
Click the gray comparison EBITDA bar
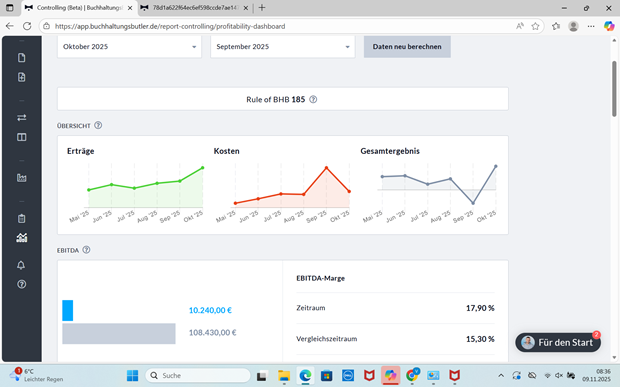pos(119,333)
